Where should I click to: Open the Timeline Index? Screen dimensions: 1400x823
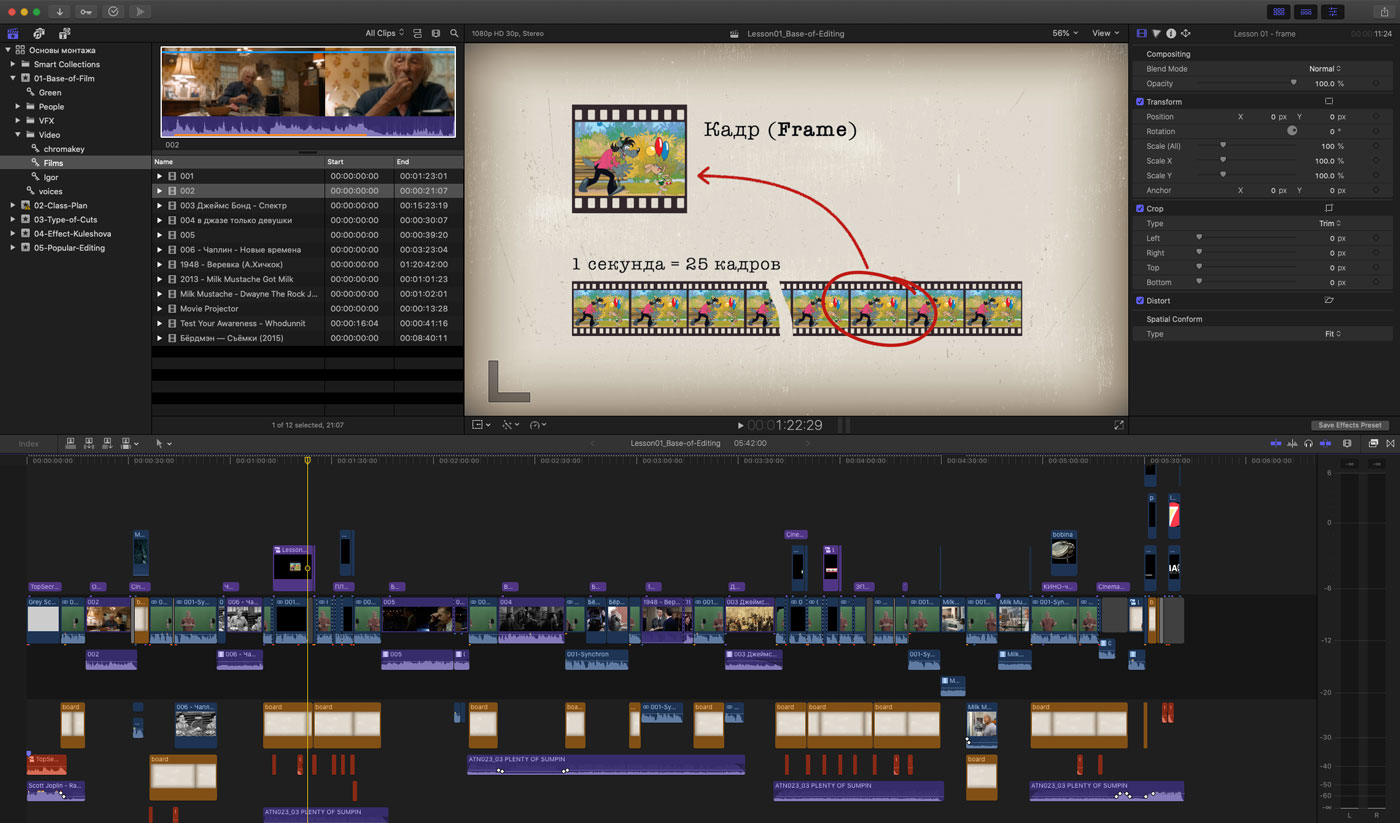coord(29,443)
